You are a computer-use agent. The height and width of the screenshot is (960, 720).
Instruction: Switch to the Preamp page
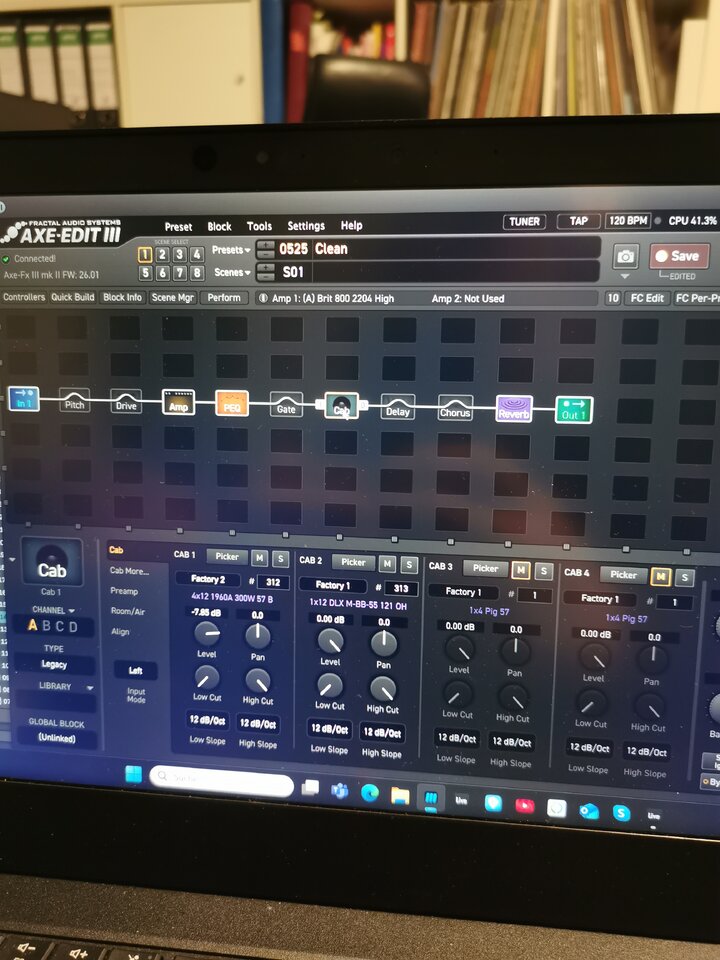(124, 591)
